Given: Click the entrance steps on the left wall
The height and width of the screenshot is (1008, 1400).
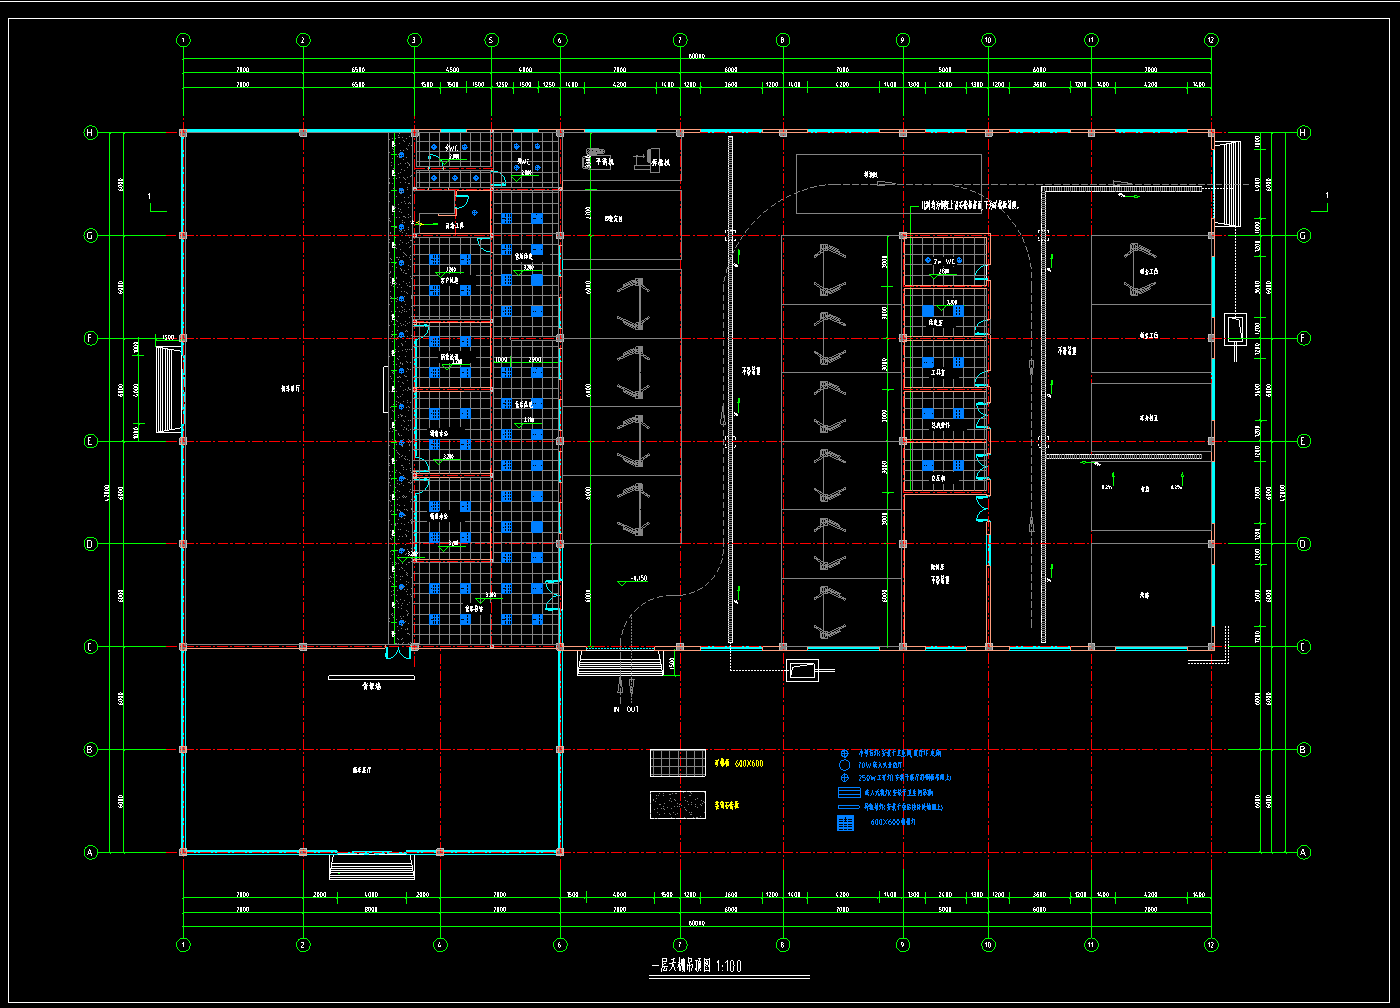Looking at the screenshot, I should point(165,389).
